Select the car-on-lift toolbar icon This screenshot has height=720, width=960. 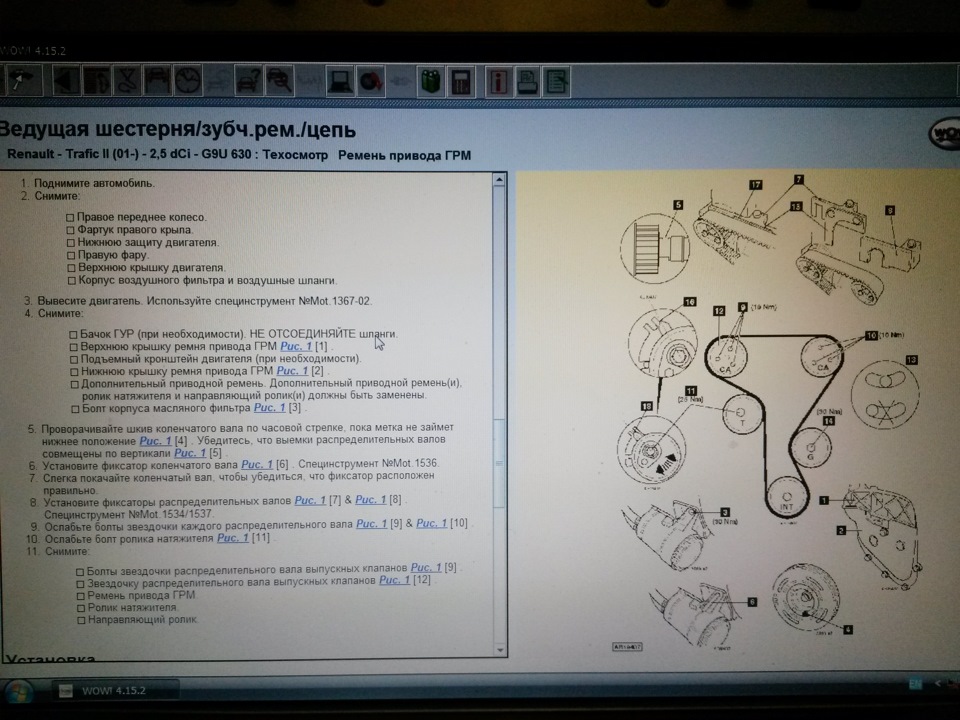click(157, 80)
